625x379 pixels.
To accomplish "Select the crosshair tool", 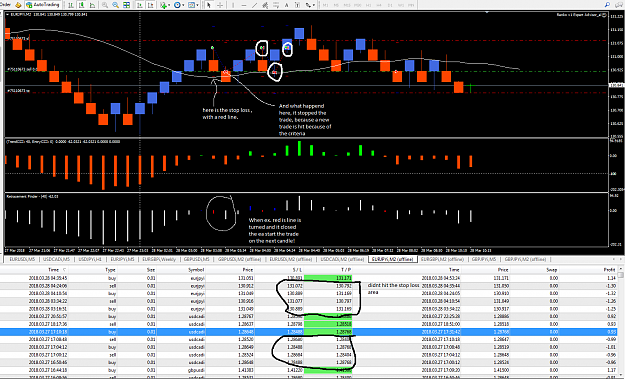I will [x=220, y=5].
